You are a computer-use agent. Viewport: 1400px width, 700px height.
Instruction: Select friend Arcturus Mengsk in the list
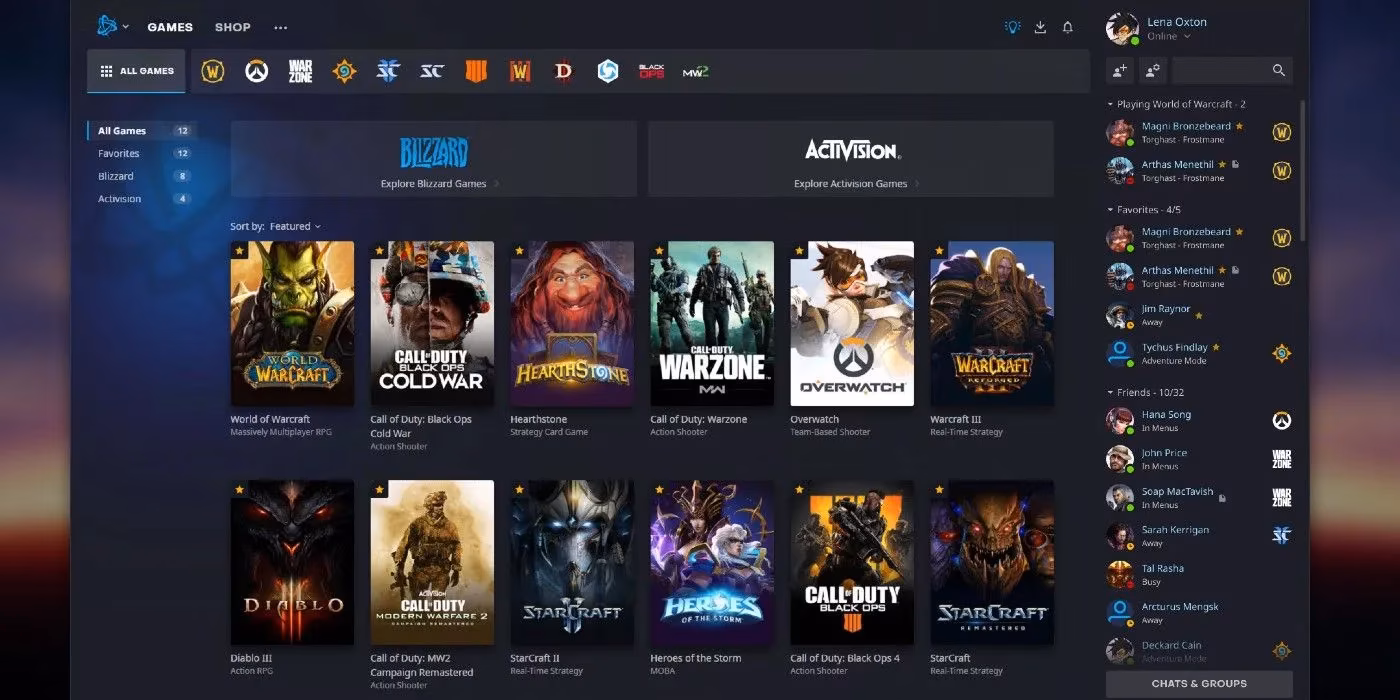(1199, 613)
